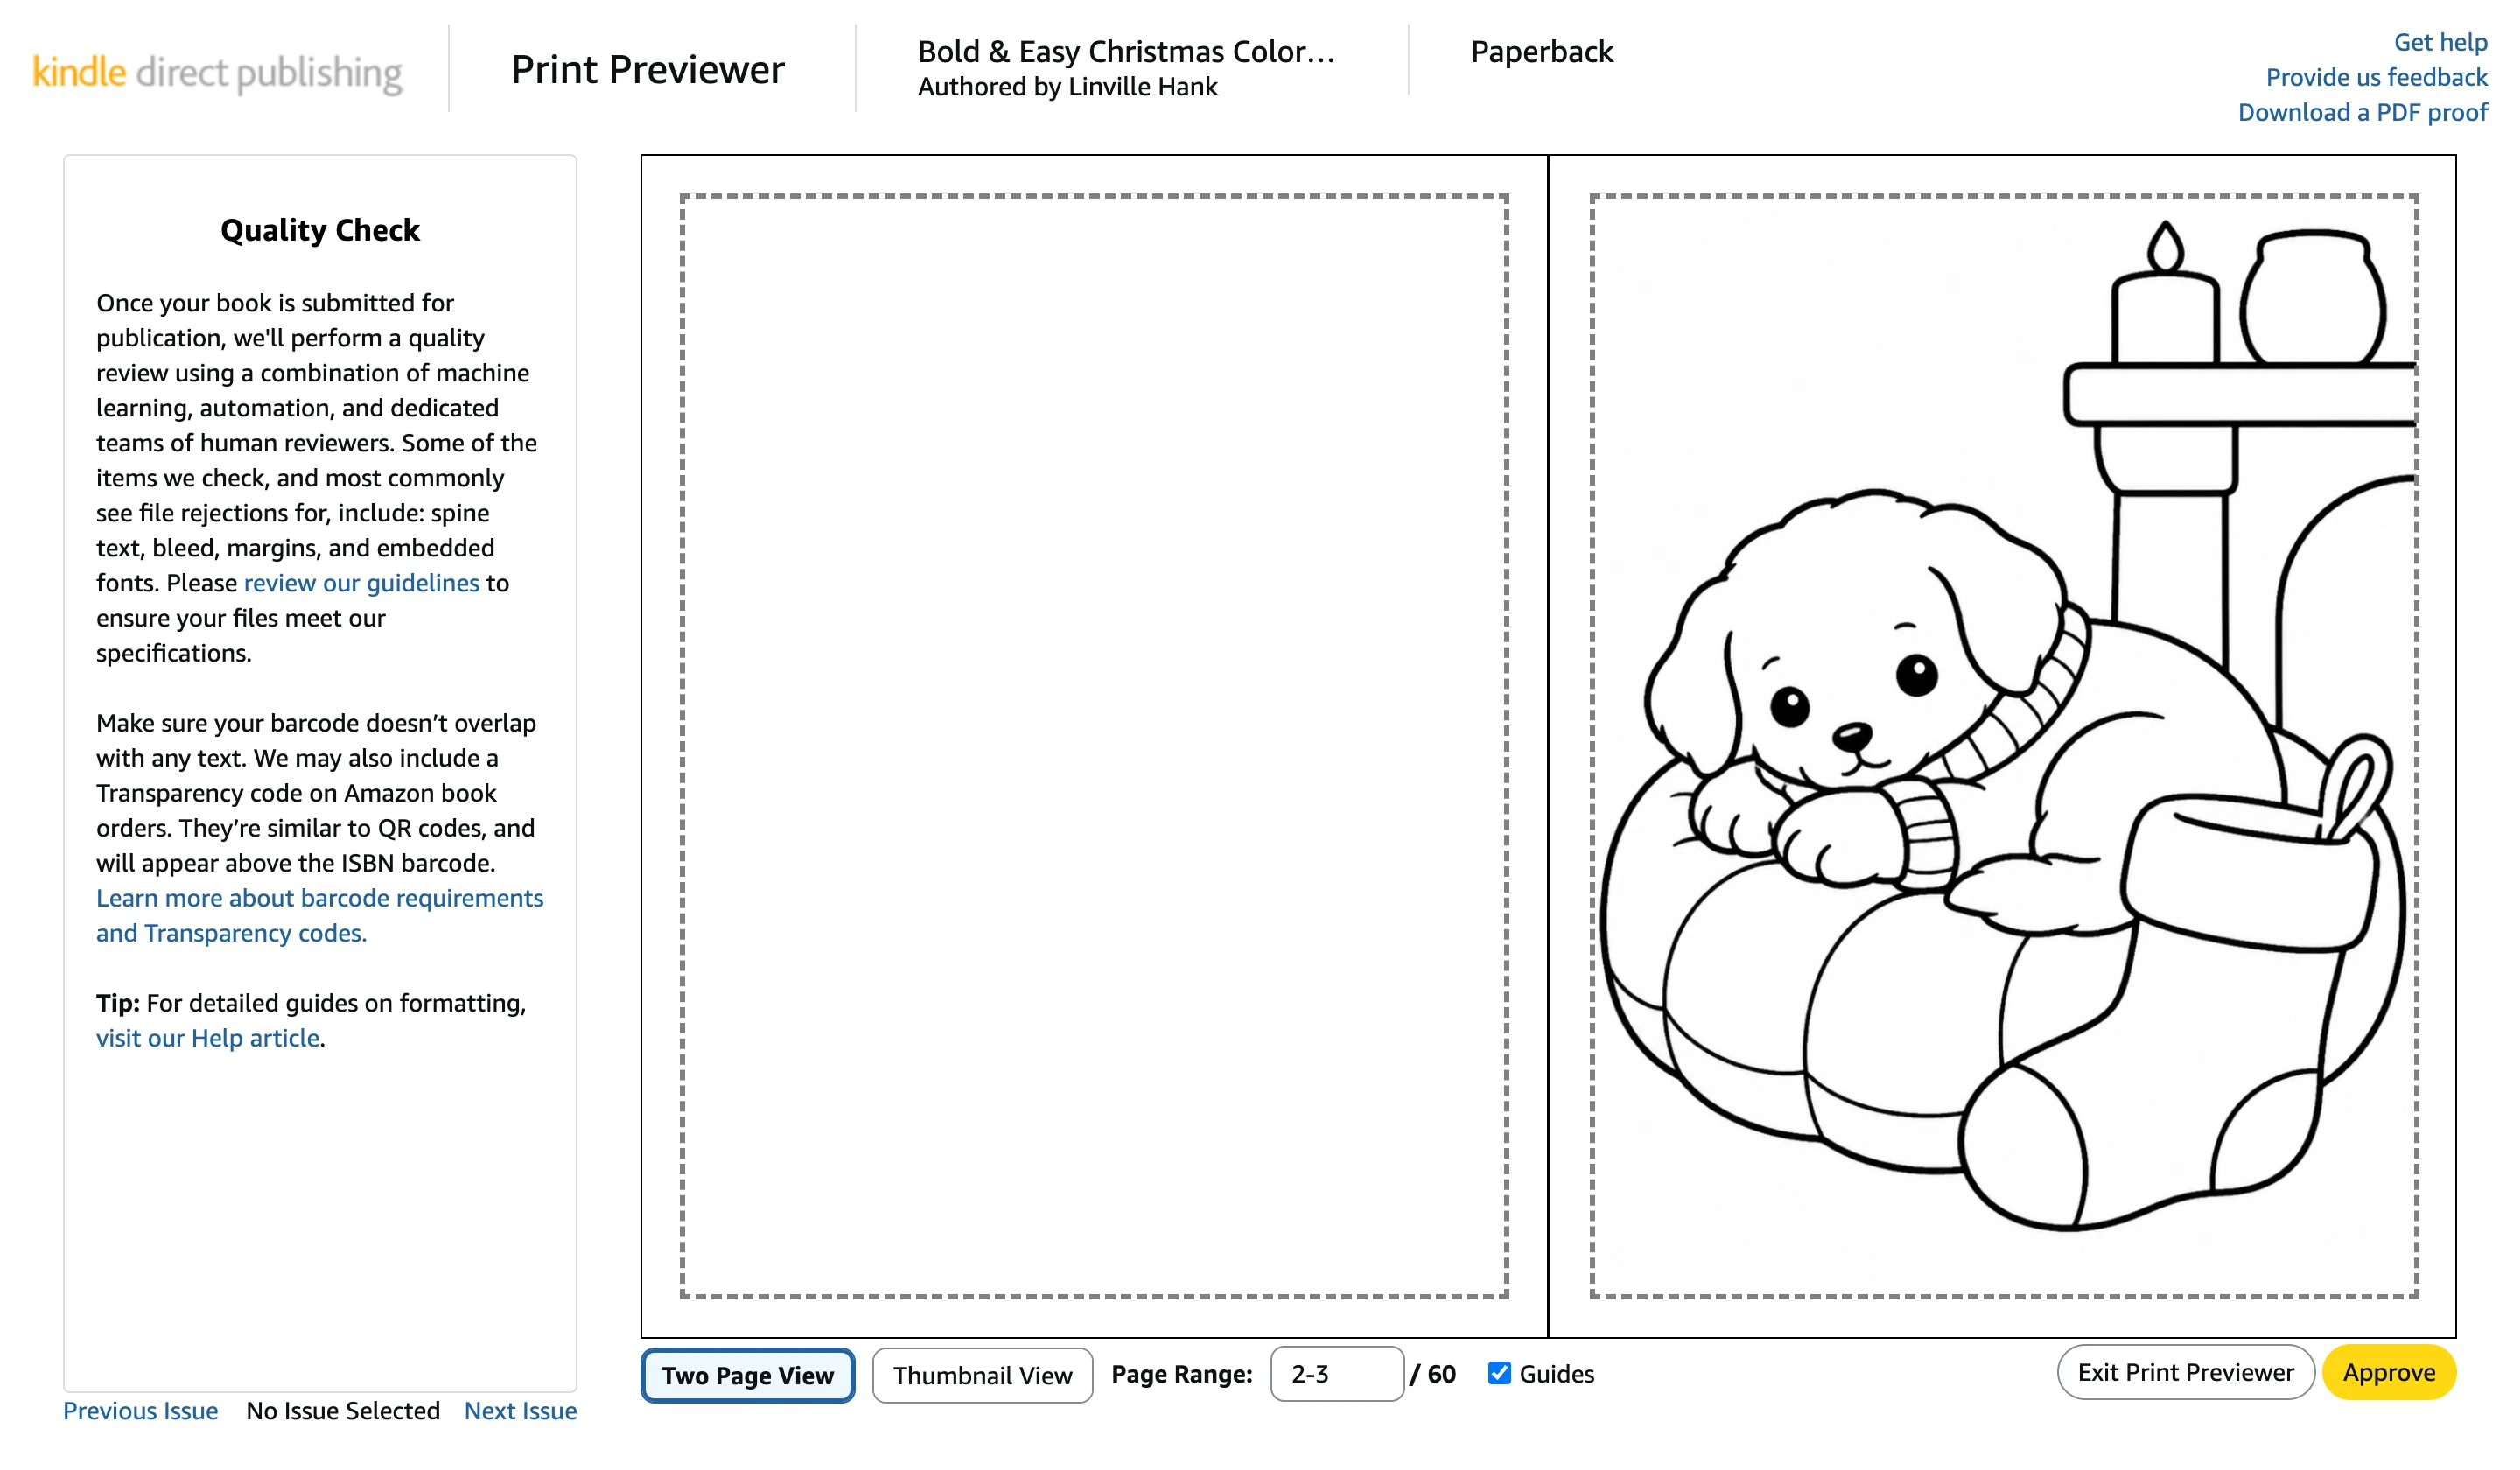Click the Page Range input field
Screen dimensions: 2520x1470
pos(1337,1374)
